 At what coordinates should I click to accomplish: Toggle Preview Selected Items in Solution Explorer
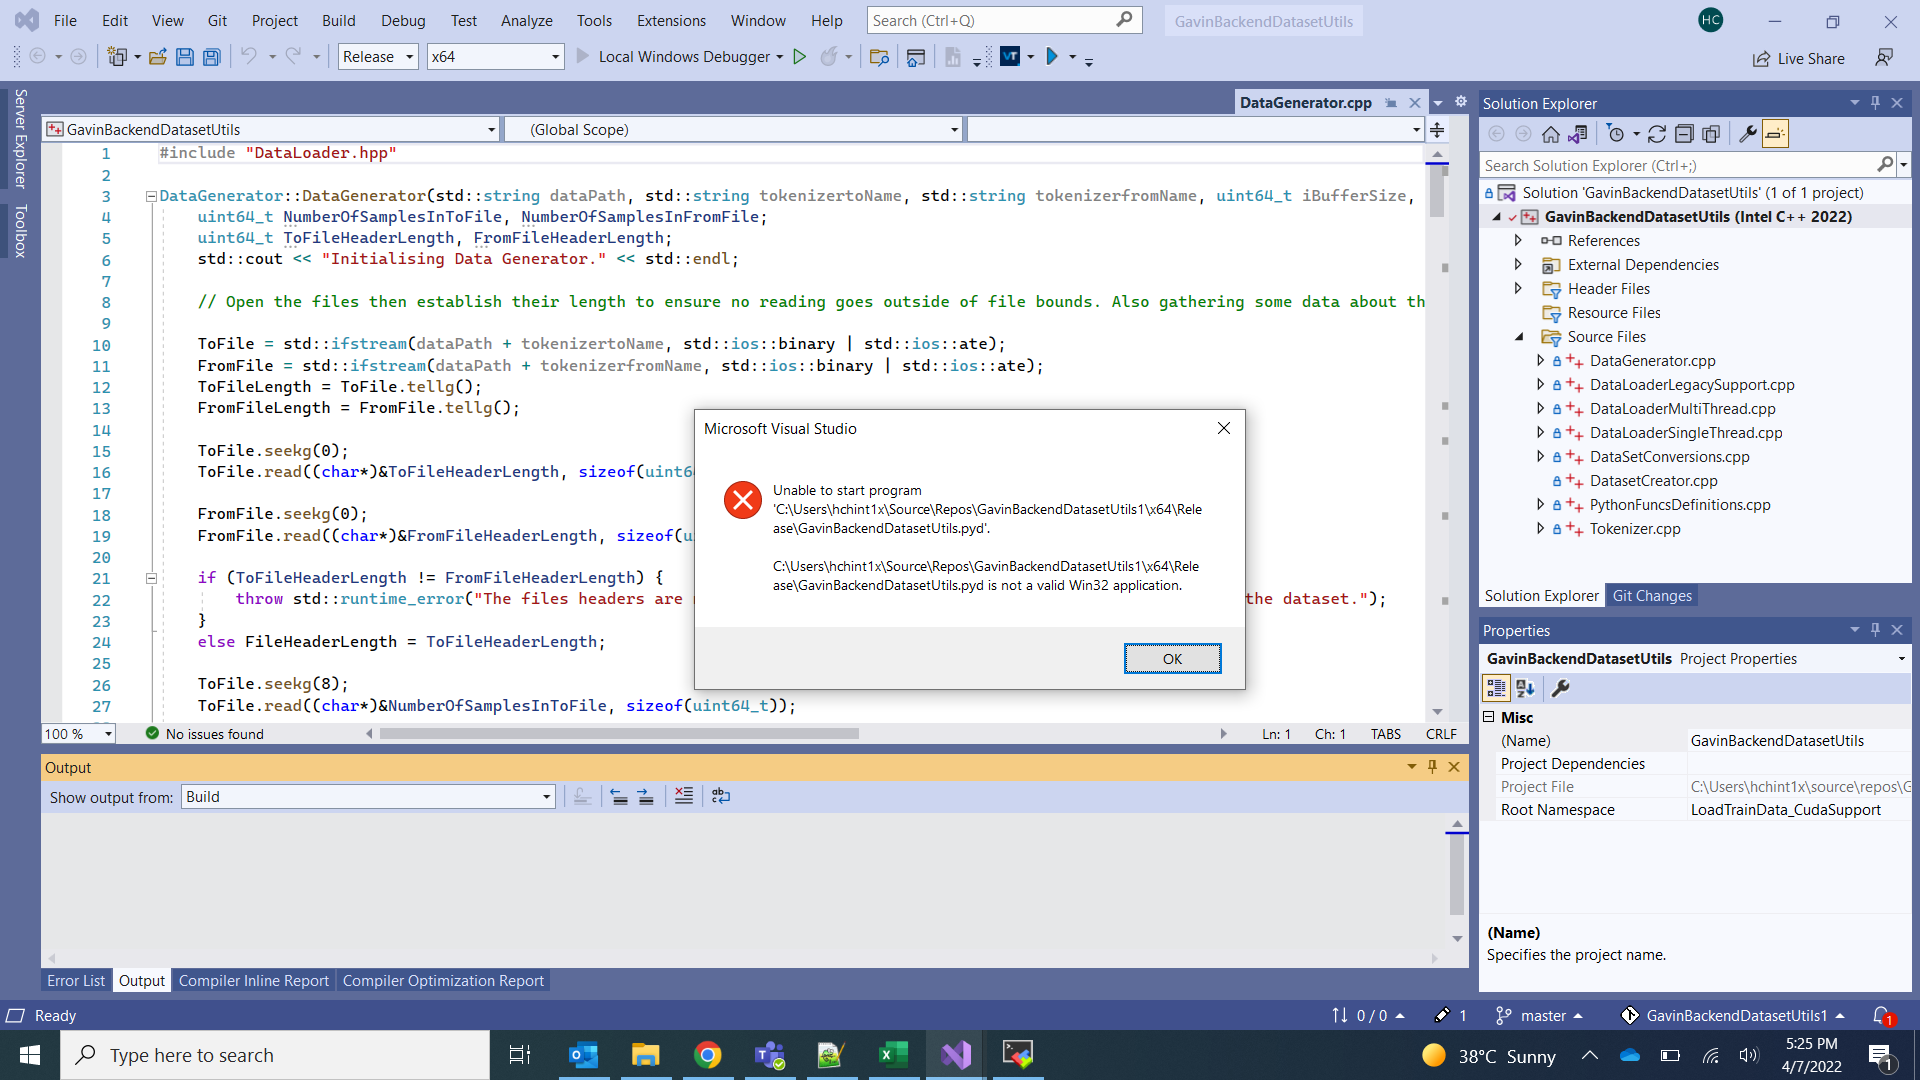(x=1776, y=133)
